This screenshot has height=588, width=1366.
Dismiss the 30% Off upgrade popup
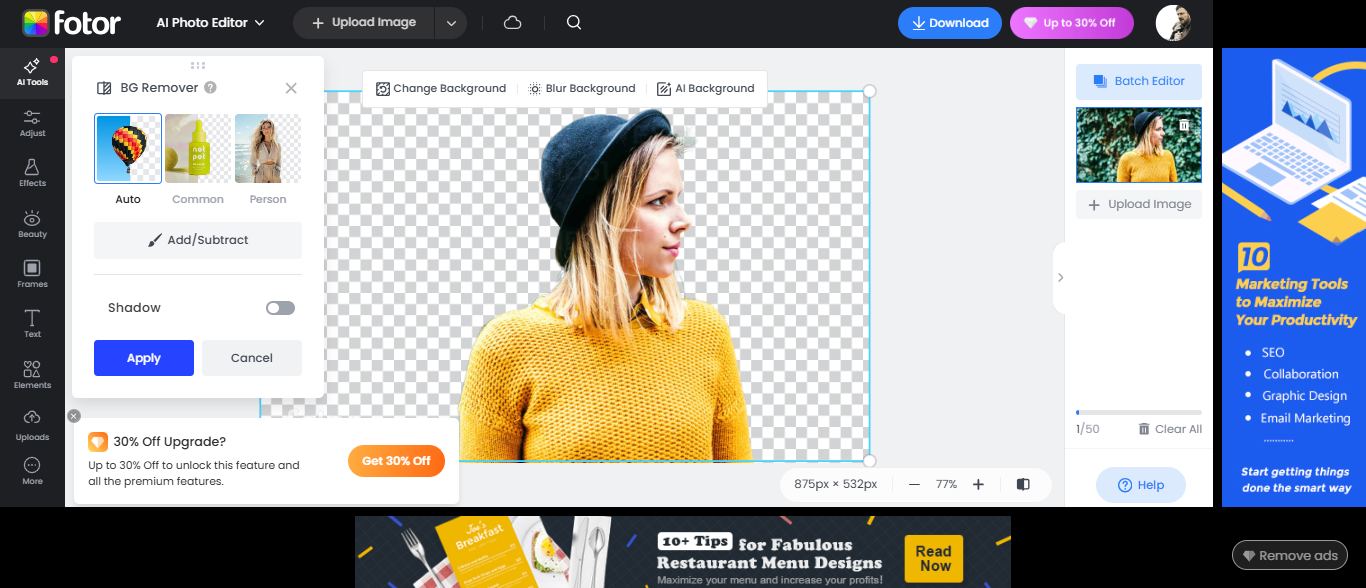[x=74, y=416]
